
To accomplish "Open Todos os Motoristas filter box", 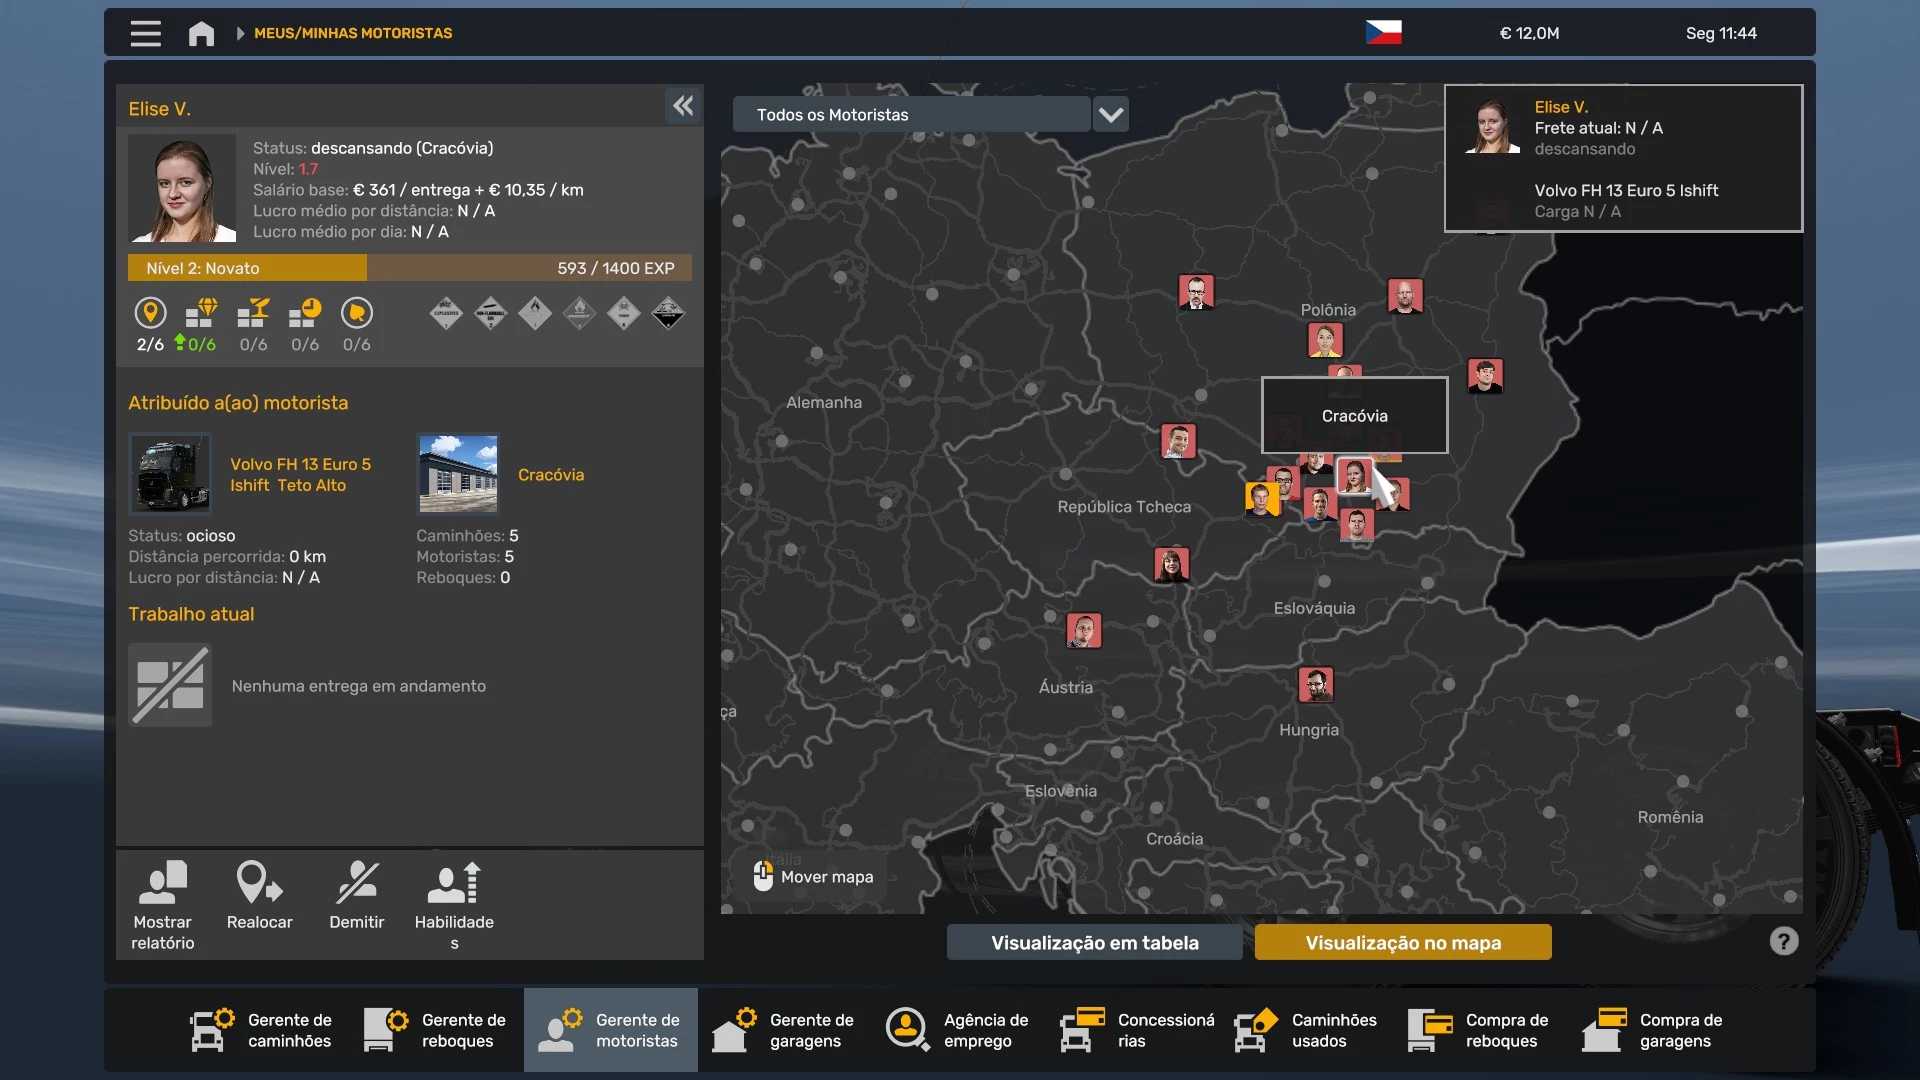I will point(911,115).
